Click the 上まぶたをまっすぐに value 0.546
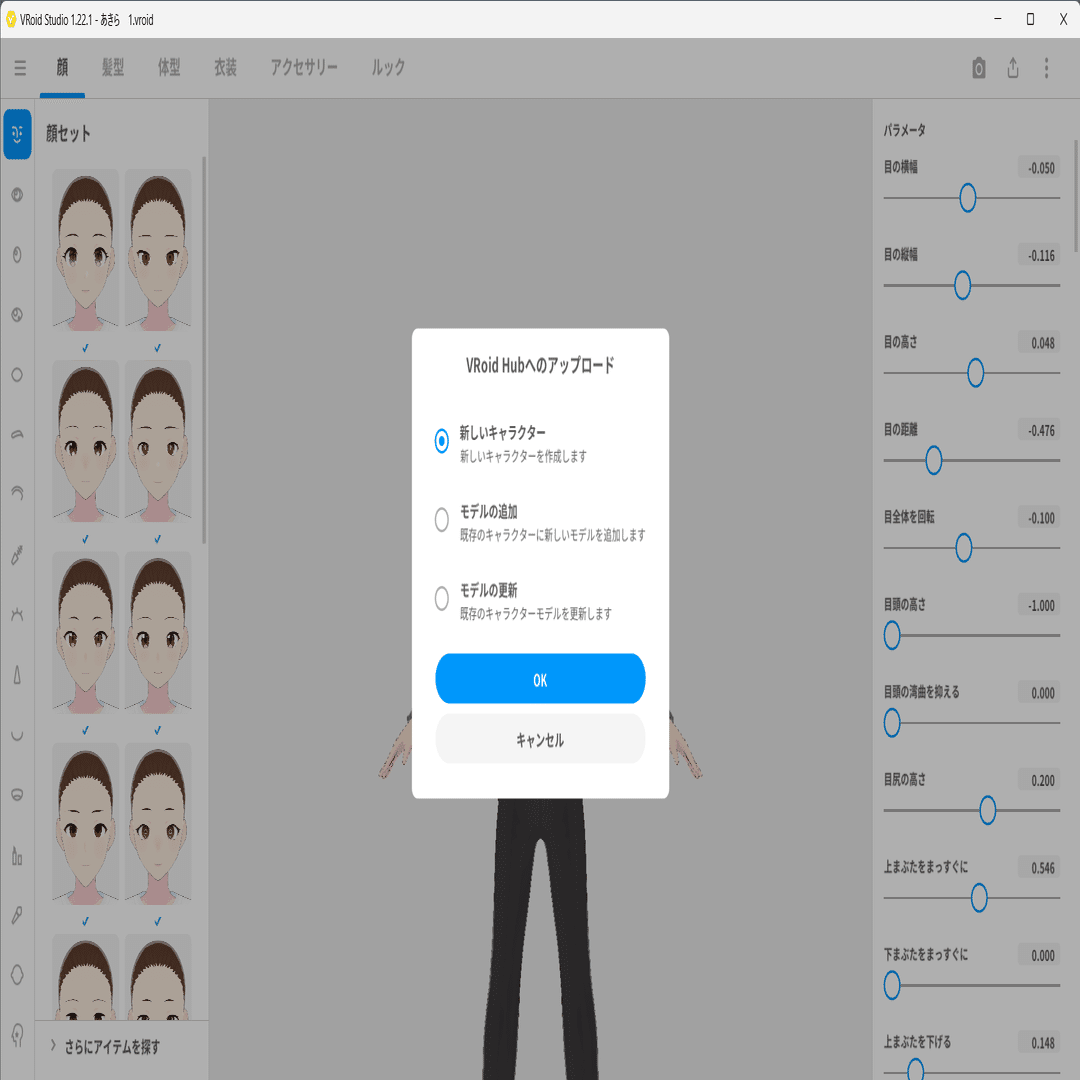Screen dimensions: 1080x1080 (x=1039, y=867)
